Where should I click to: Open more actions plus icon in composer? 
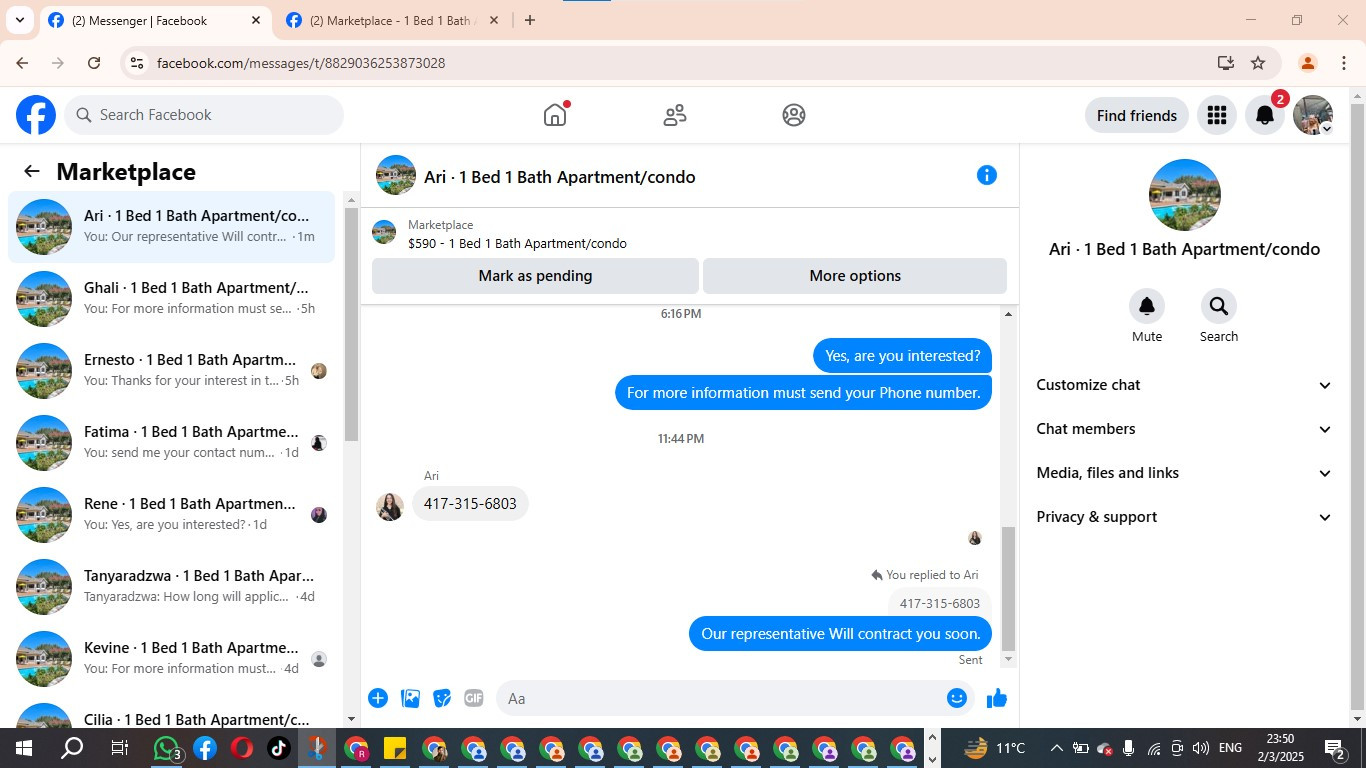pos(378,698)
